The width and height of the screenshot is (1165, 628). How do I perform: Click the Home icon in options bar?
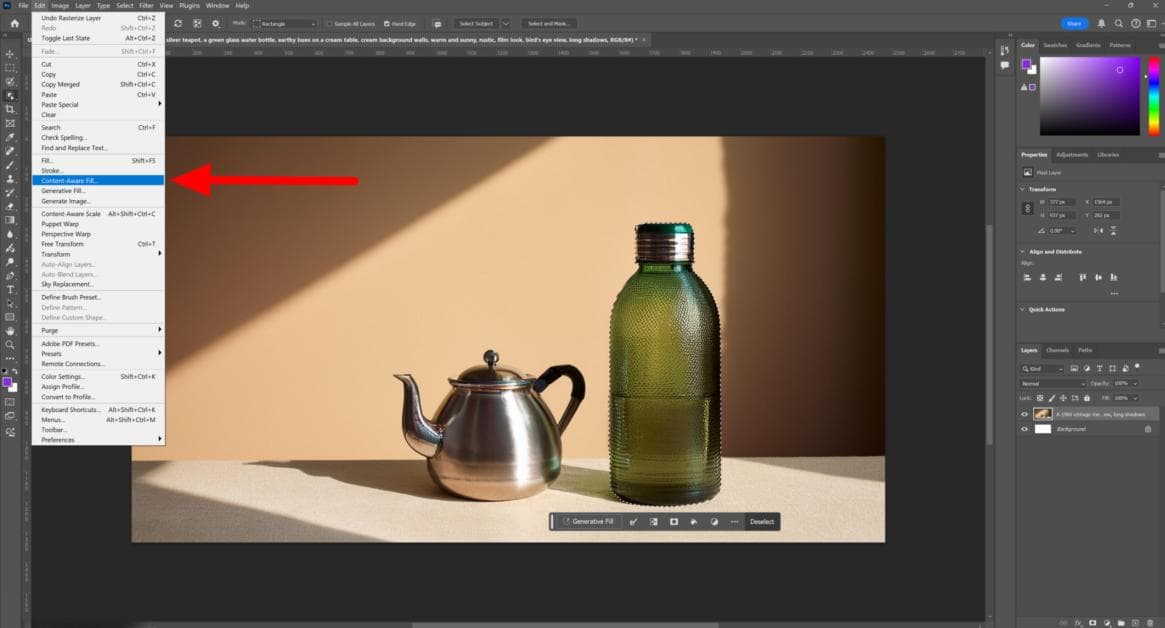coord(14,24)
